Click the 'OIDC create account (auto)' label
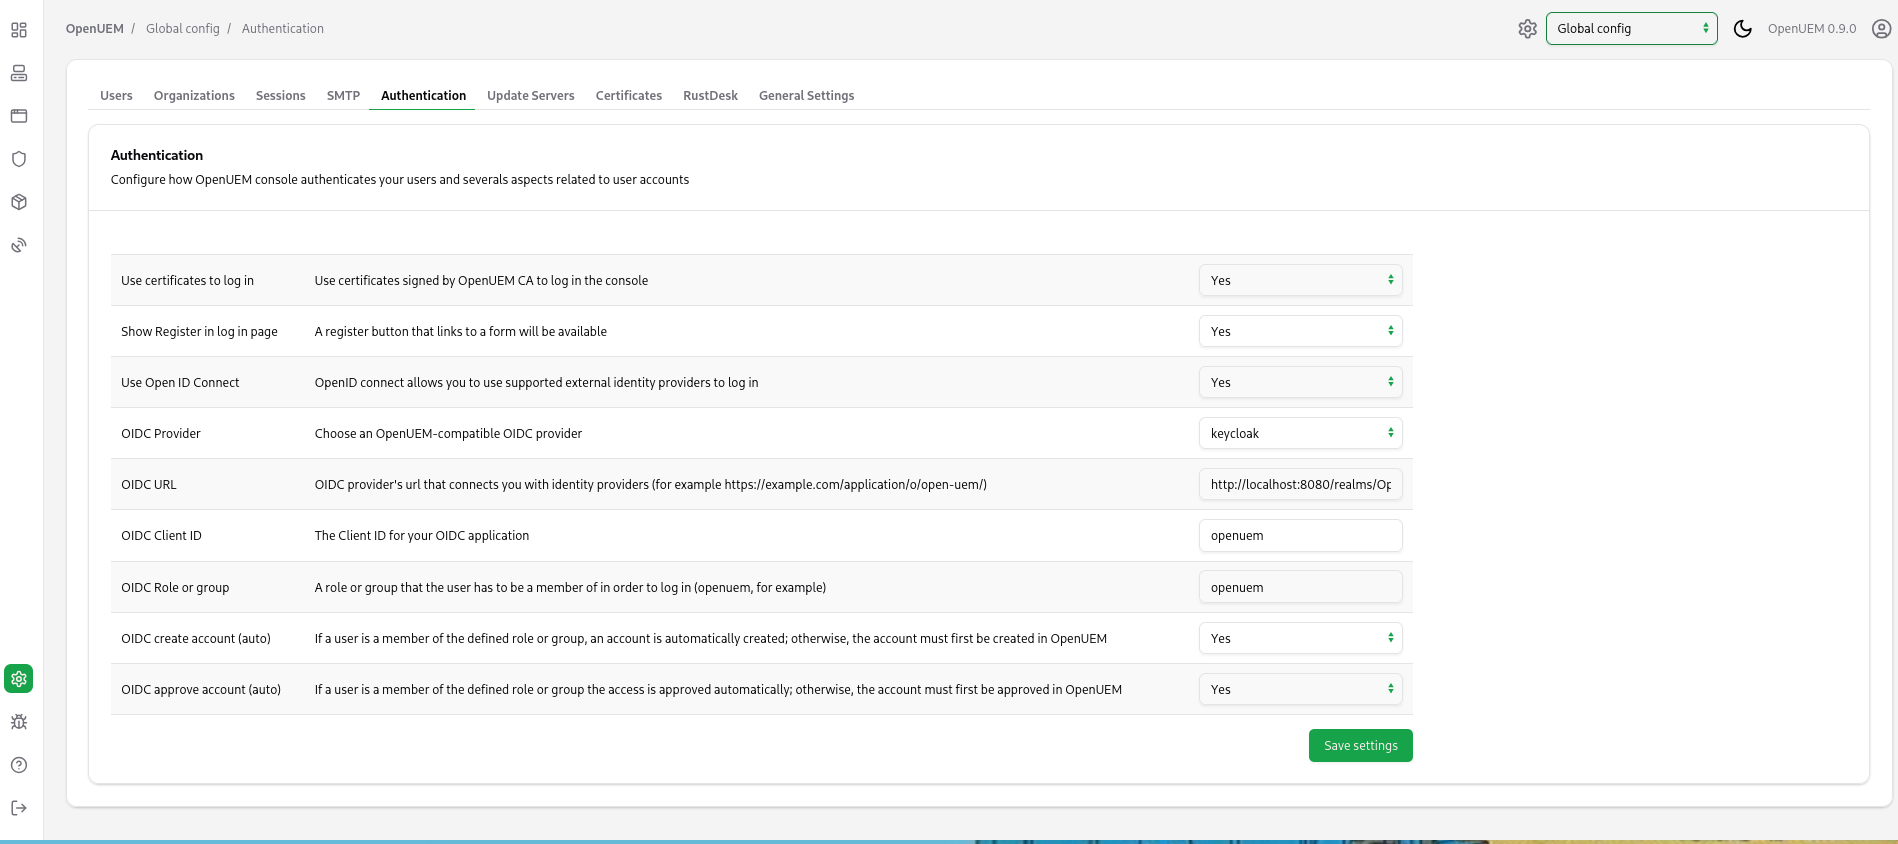 tap(196, 639)
